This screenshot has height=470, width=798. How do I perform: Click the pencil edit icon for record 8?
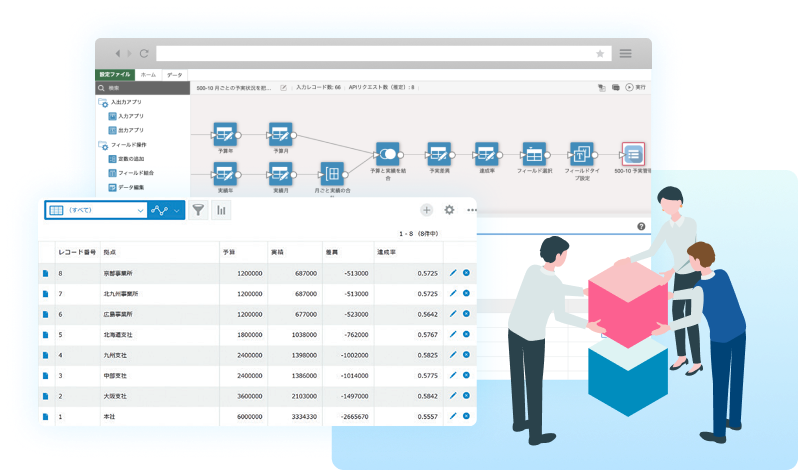[453, 273]
